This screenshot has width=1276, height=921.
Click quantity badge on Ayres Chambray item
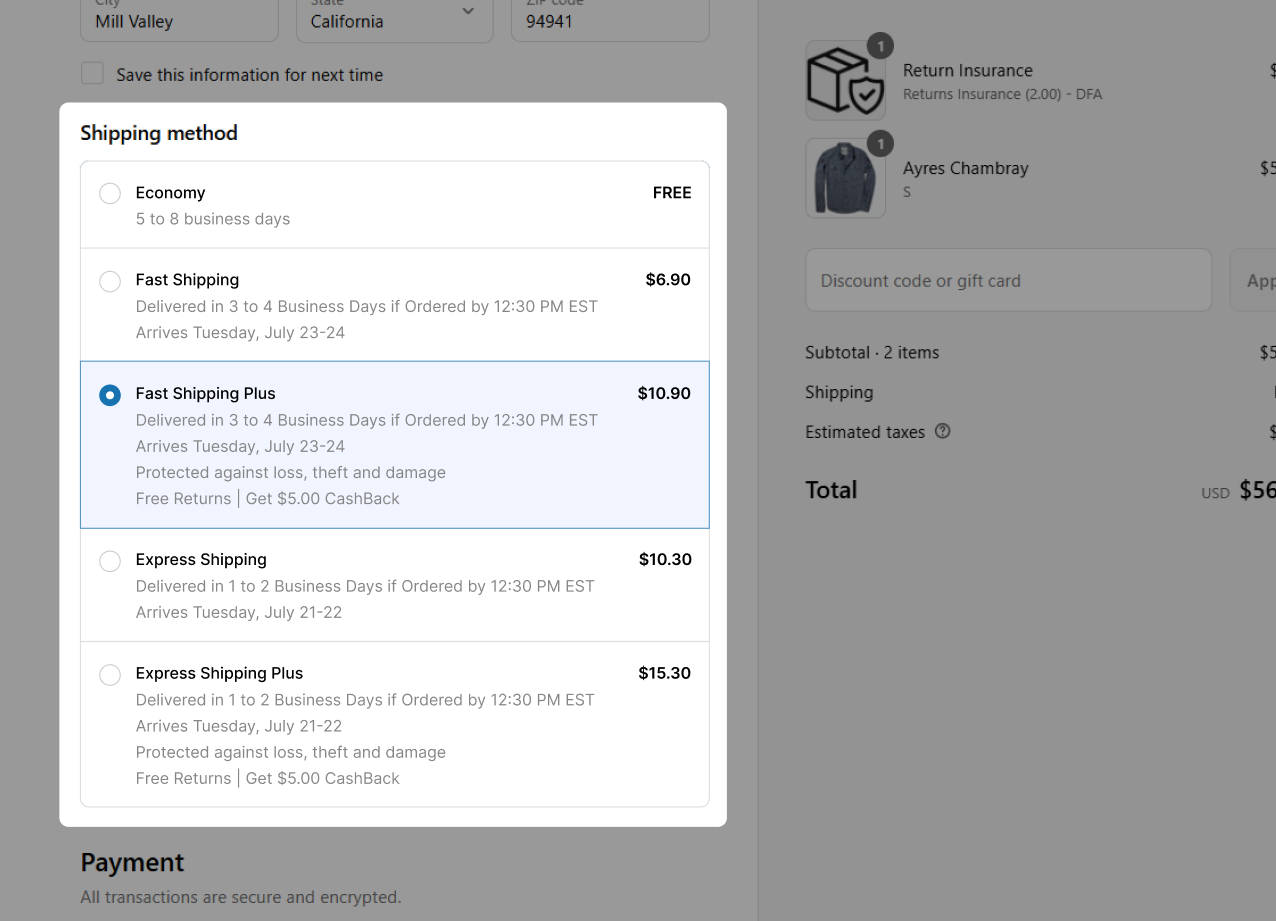pyautogui.click(x=880, y=144)
